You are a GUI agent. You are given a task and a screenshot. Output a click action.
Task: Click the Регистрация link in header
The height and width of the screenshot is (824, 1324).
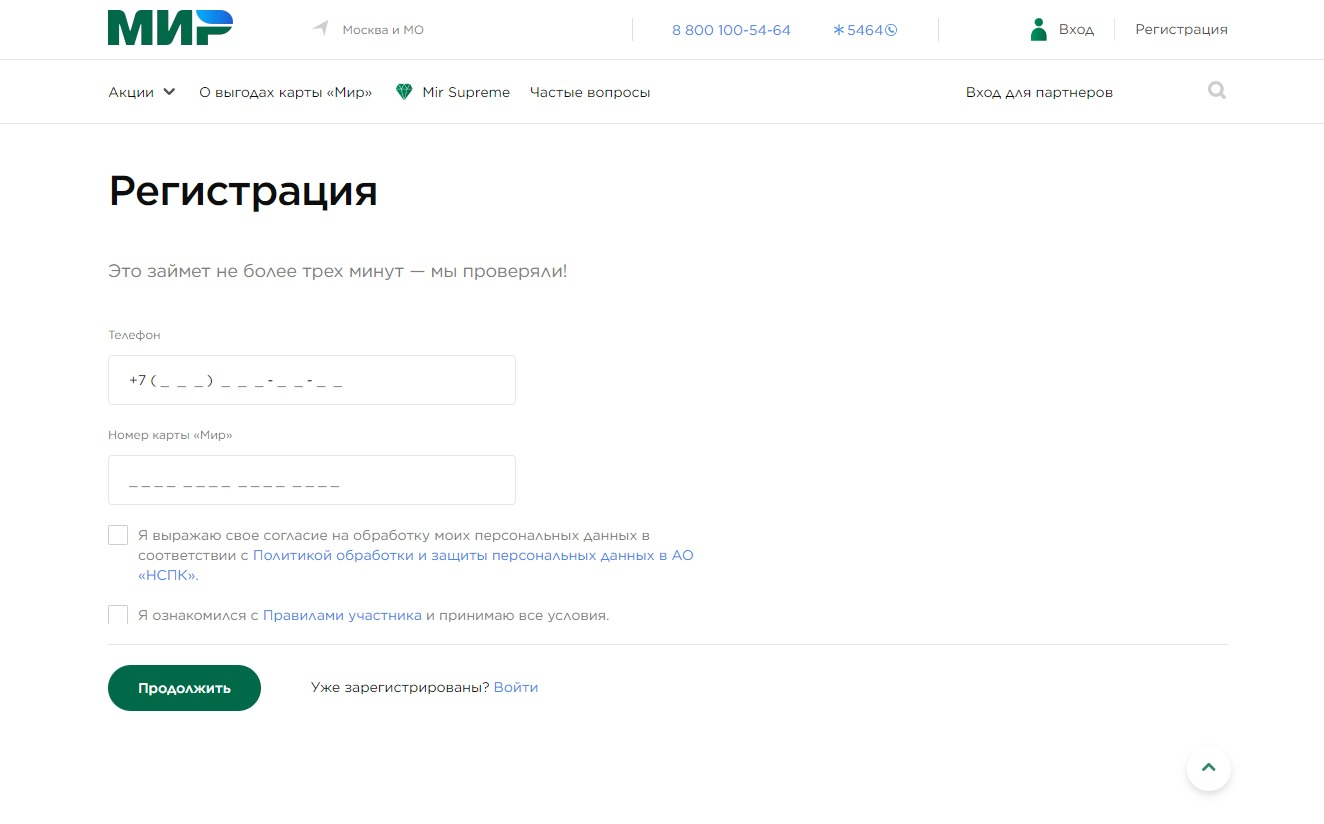point(1181,30)
